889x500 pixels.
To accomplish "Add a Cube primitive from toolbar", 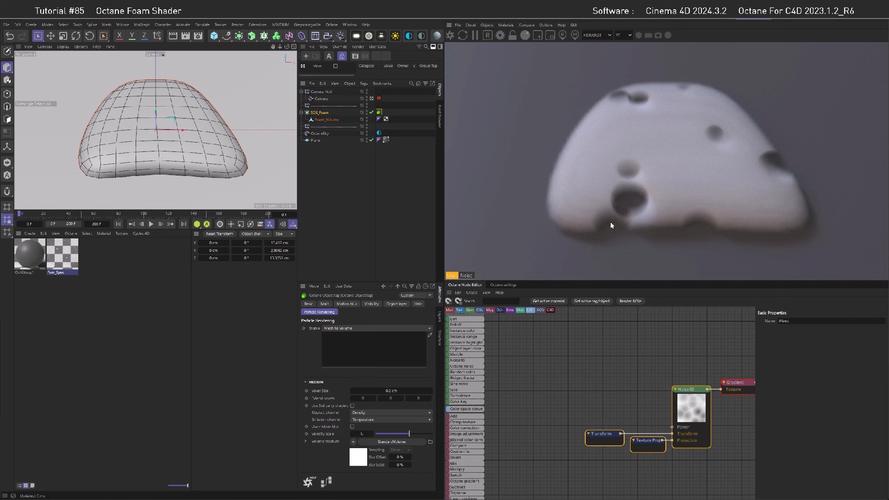I will [214, 36].
